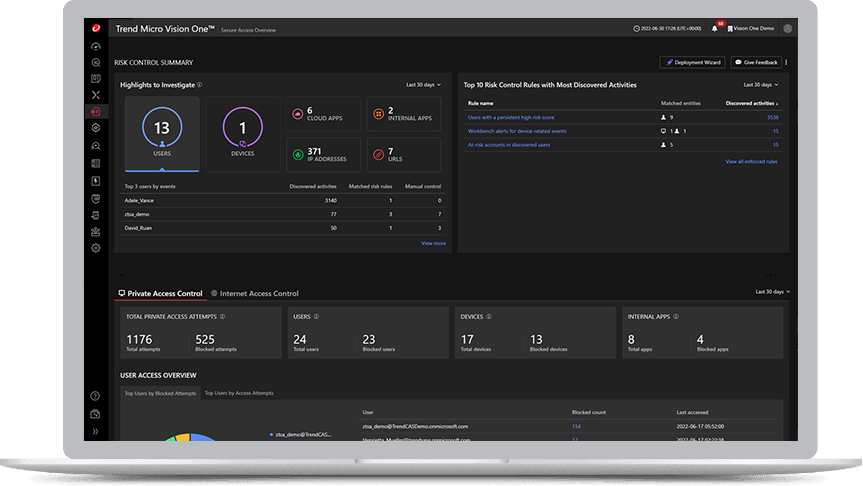Click the 525 Blocked attempts value
863x486 pixels.
(x=205, y=340)
